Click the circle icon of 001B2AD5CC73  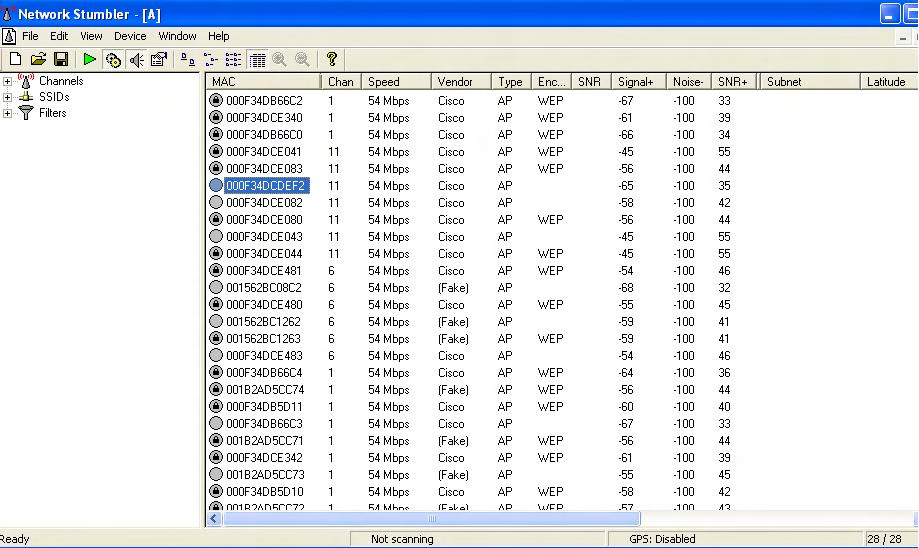click(216, 474)
